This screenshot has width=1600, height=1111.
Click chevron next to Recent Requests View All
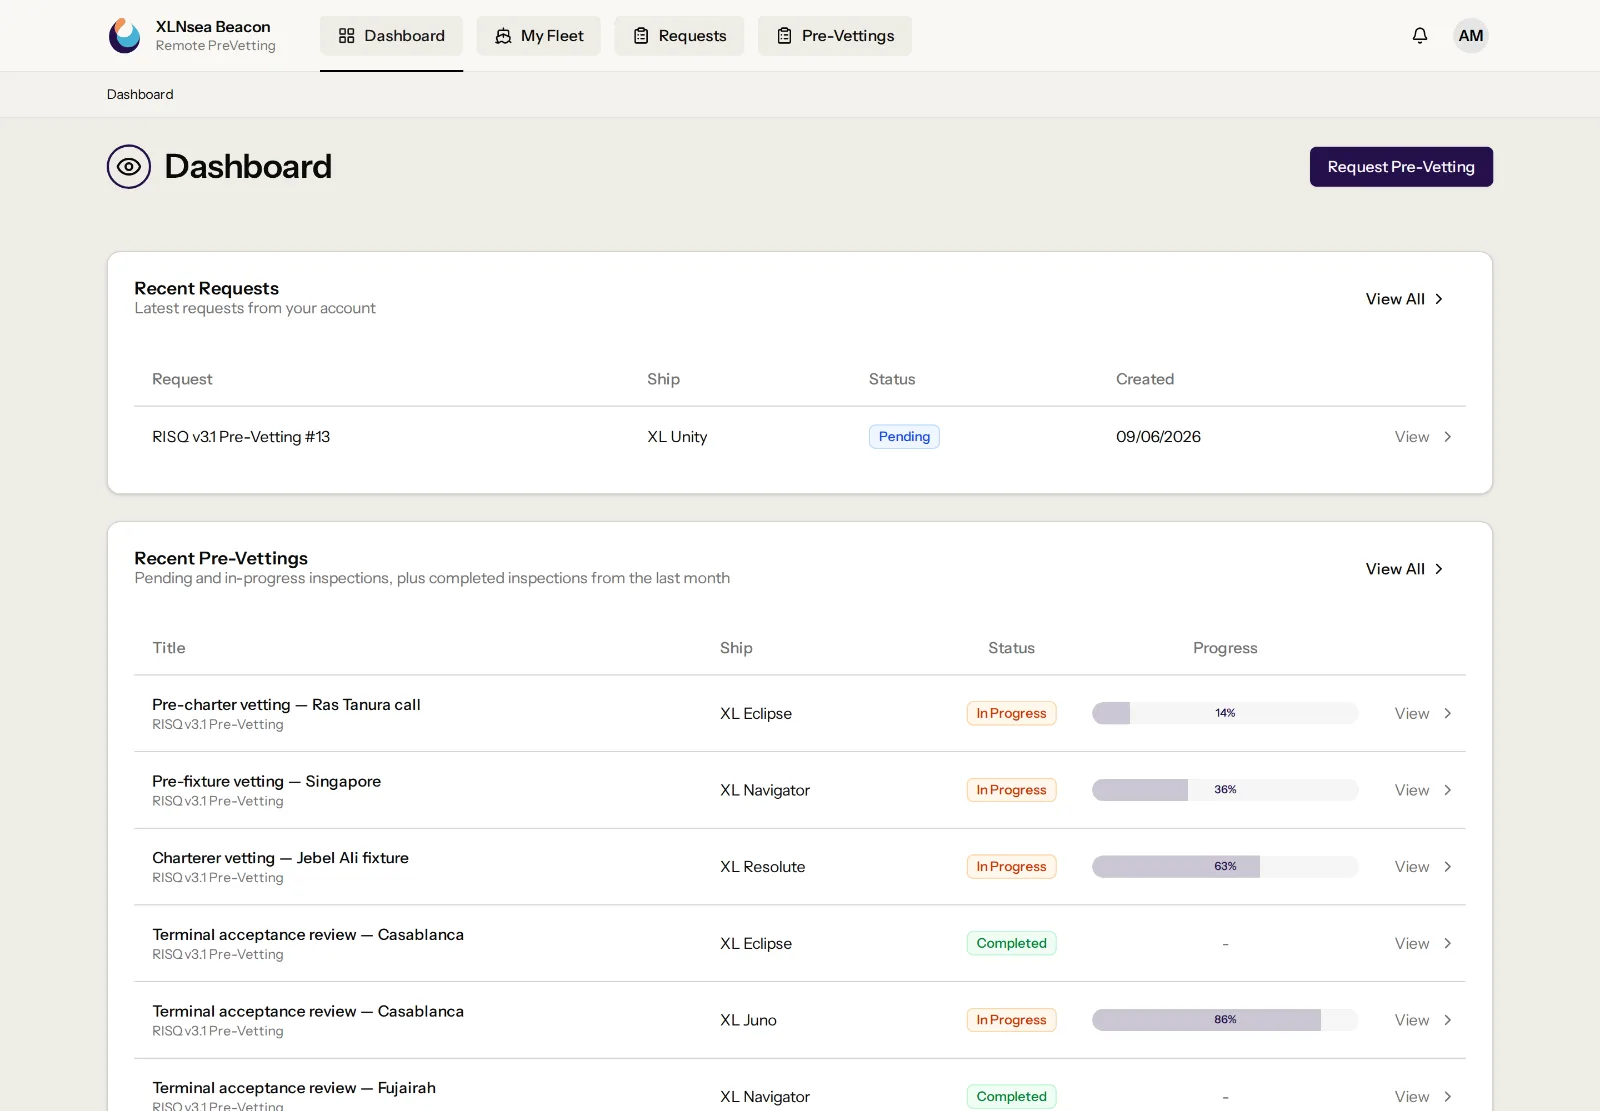1439,299
